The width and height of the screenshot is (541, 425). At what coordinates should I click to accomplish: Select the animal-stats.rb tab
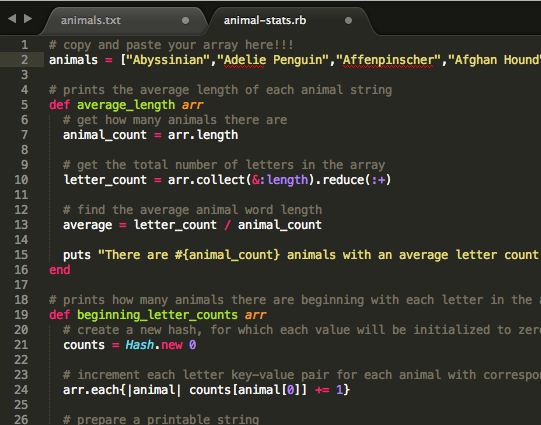(x=265, y=20)
